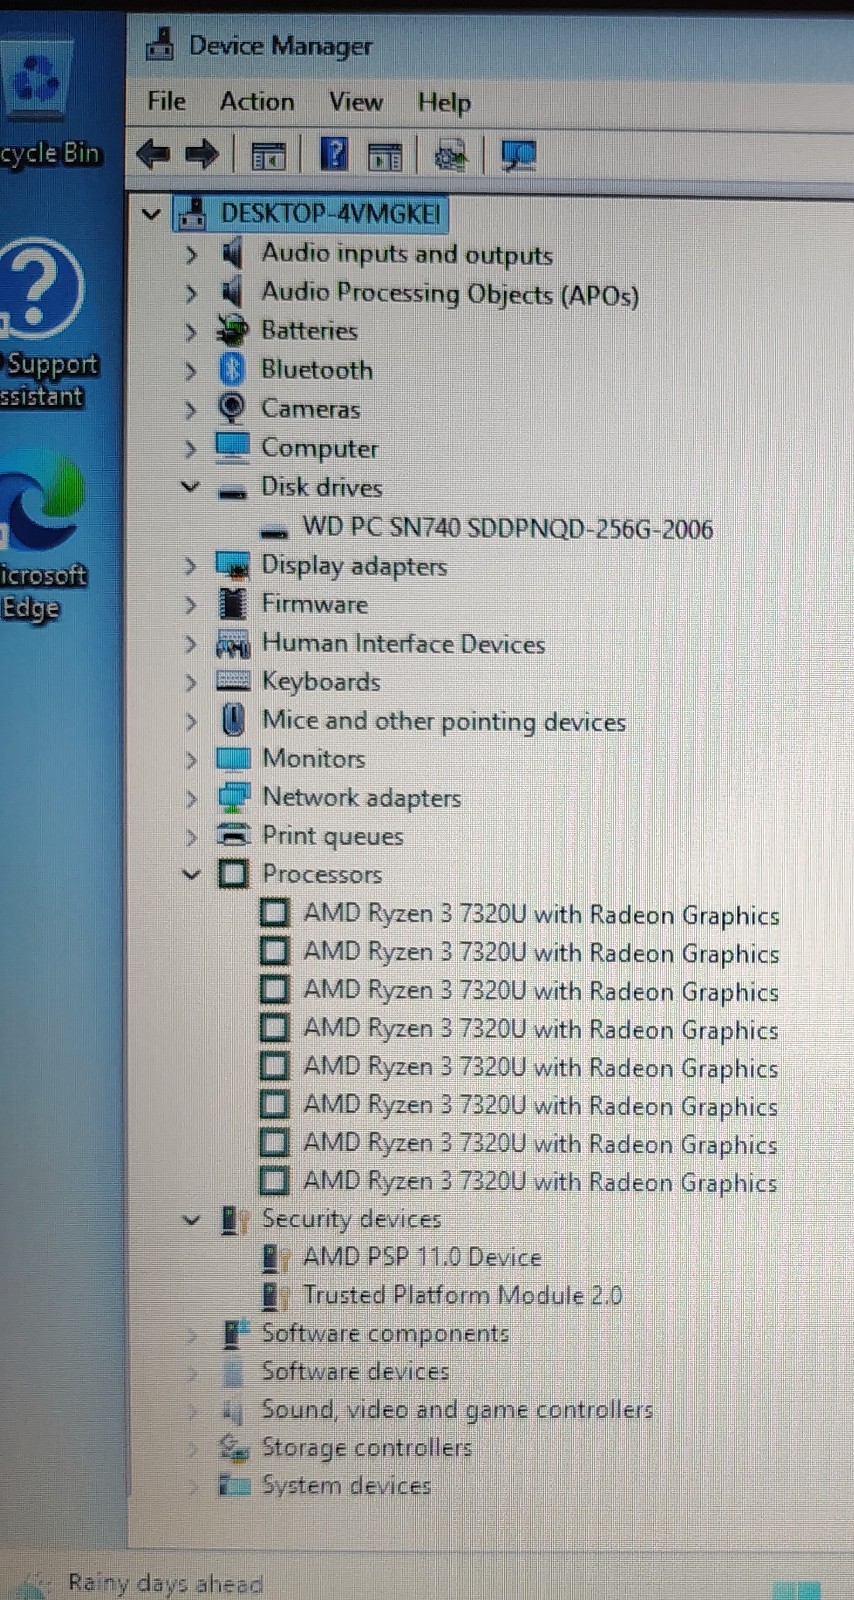Expand the Computer category arrow

point(190,448)
